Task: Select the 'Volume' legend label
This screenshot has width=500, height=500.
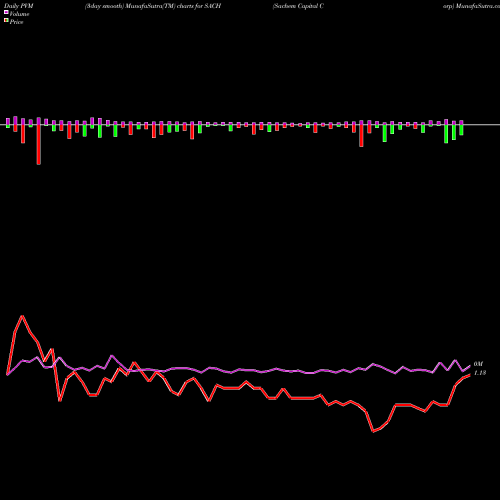Action: [x=19, y=14]
